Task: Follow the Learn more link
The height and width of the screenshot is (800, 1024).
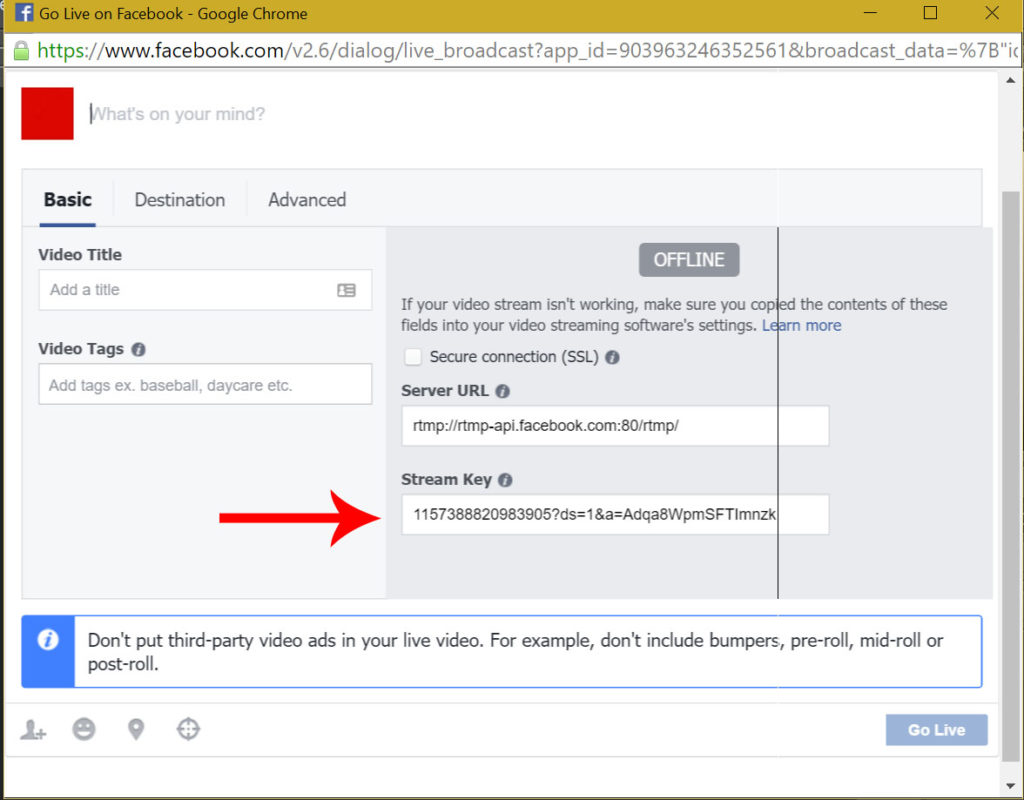Action: 801,325
